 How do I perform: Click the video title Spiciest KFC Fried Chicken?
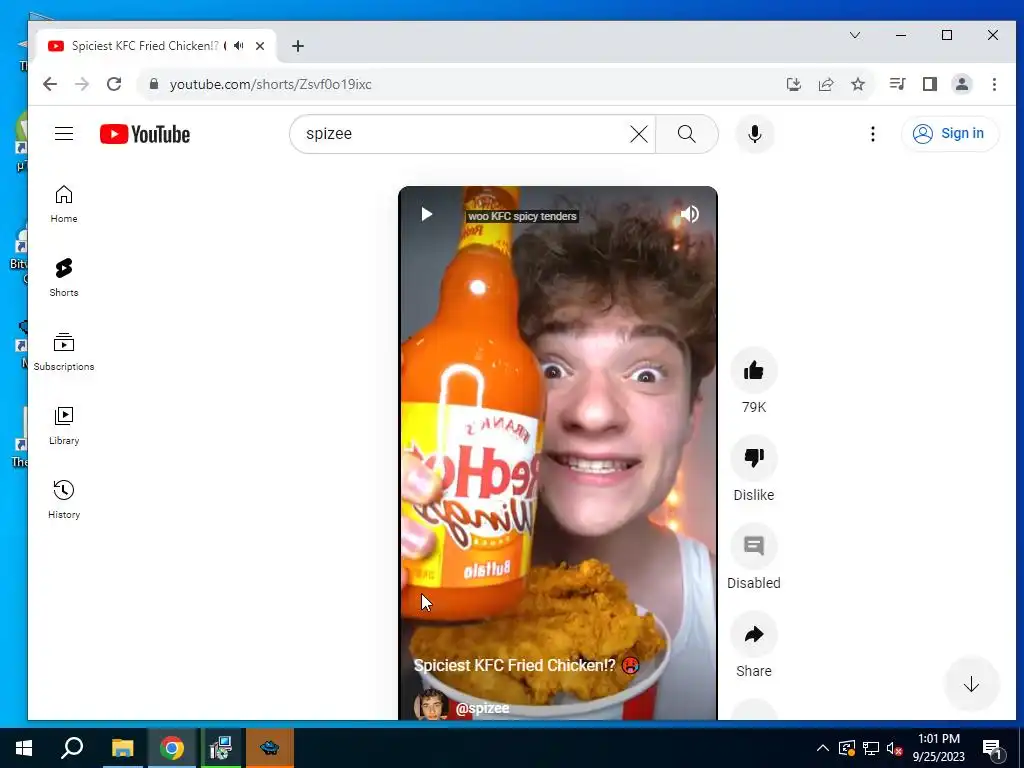click(x=515, y=665)
